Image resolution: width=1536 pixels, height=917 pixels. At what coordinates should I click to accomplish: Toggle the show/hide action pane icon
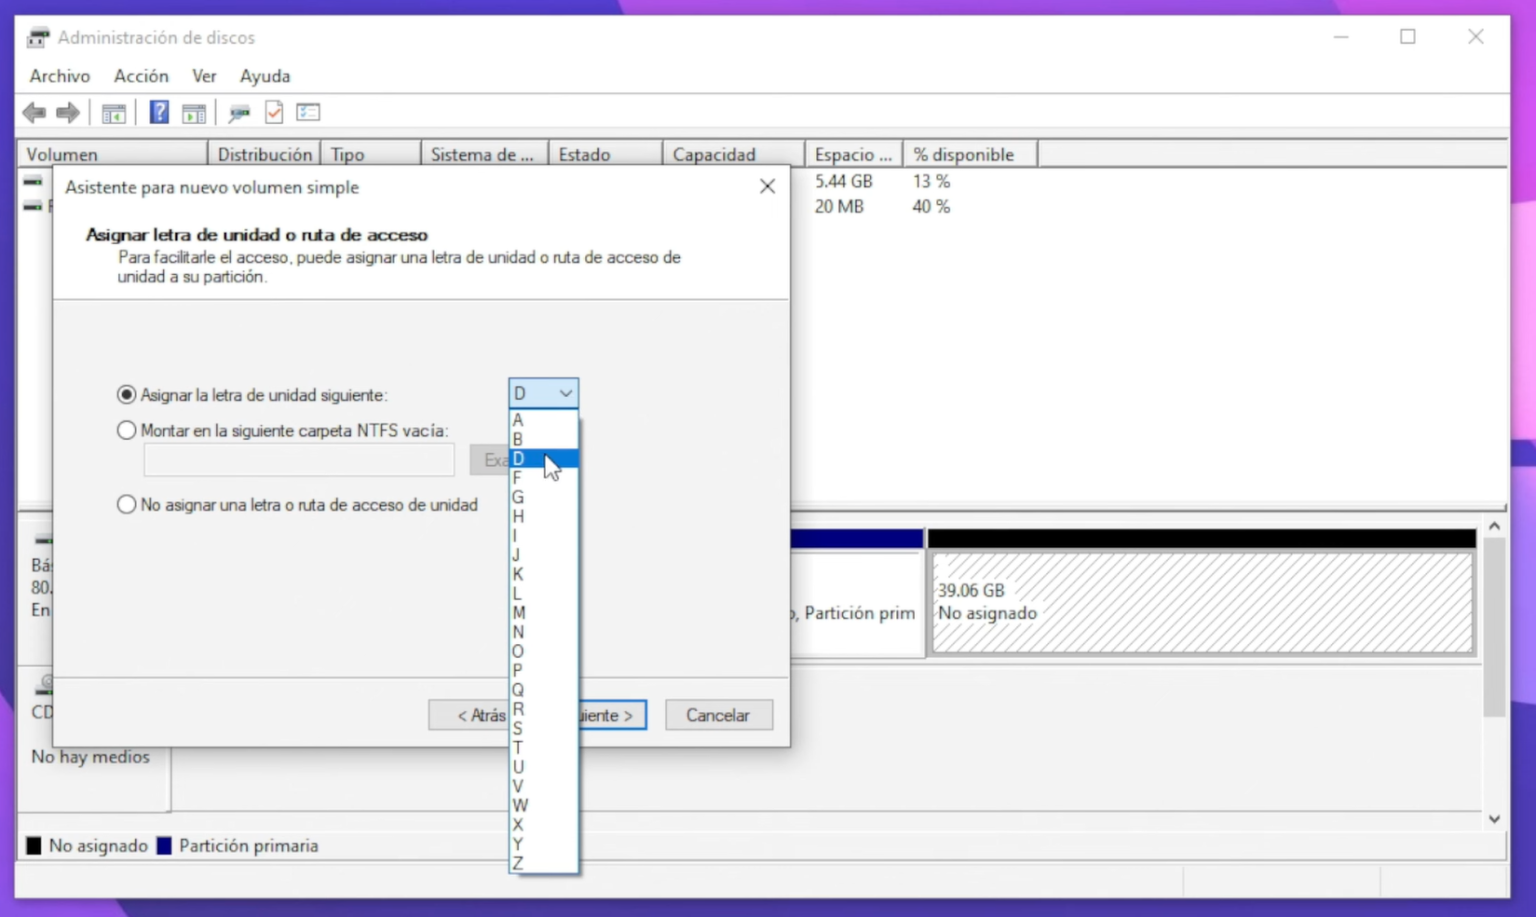pyautogui.click(x=194, y=113)
